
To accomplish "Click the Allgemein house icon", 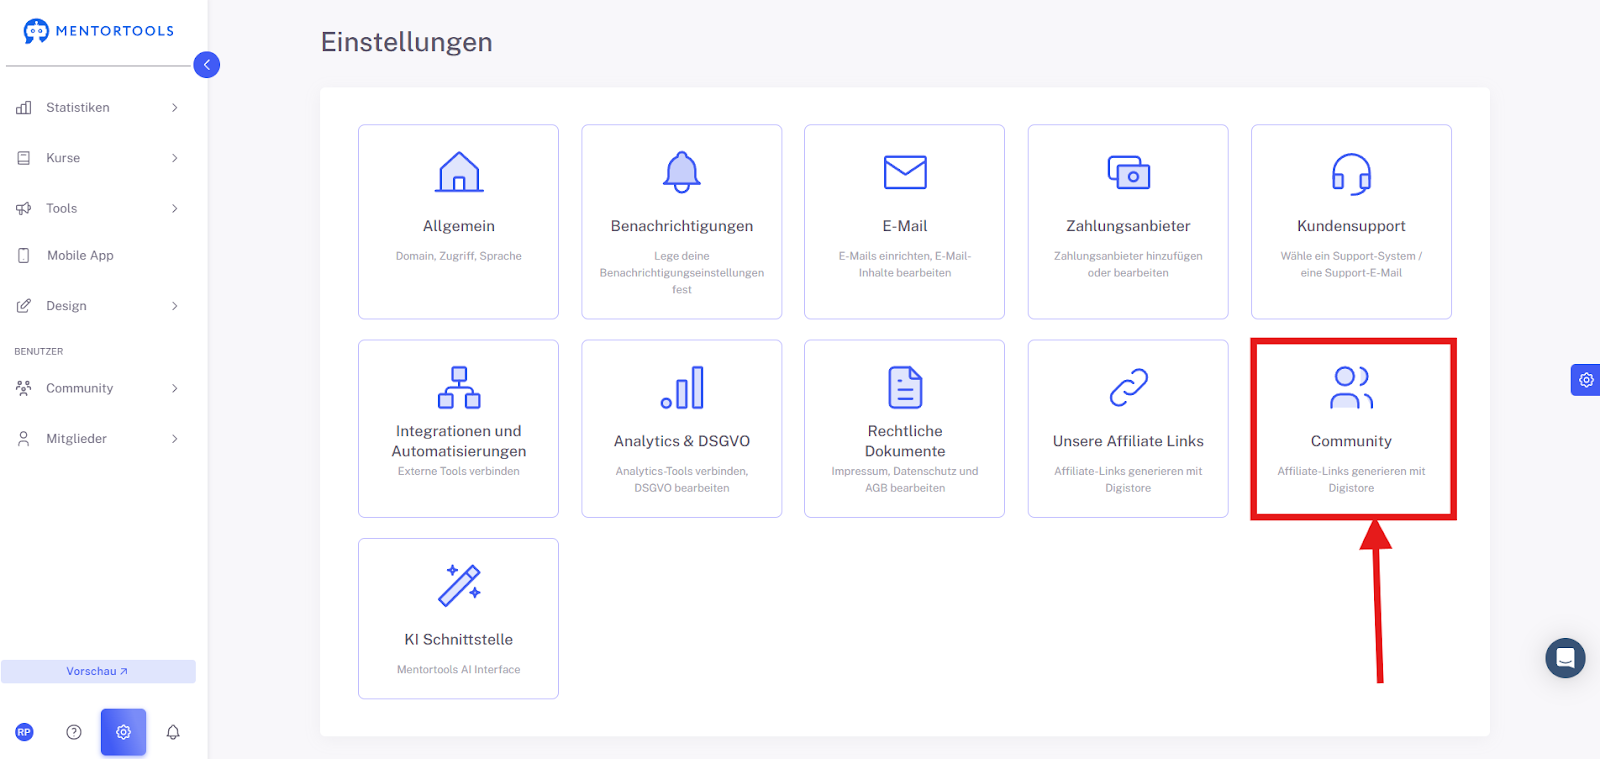I will pos(459,172).
